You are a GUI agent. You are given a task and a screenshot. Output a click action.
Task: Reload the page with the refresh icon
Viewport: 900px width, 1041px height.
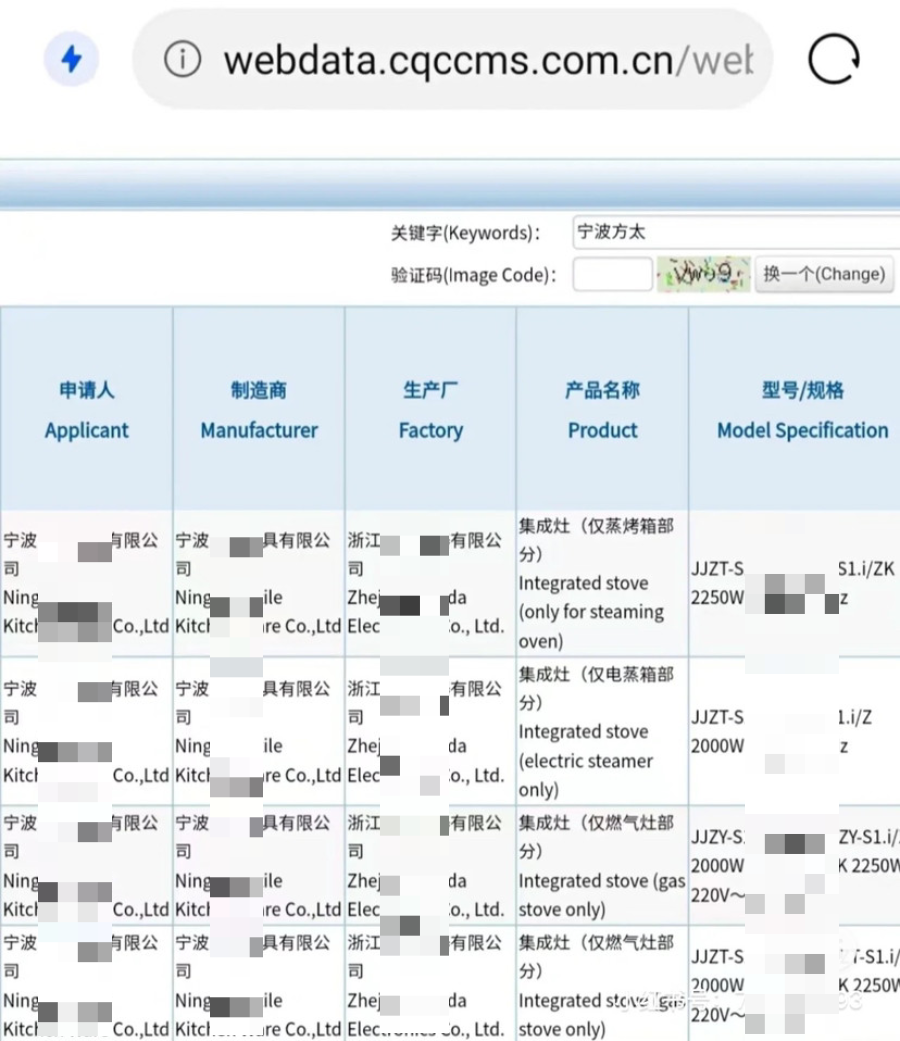pyautogui.click(x=834, y=59)
